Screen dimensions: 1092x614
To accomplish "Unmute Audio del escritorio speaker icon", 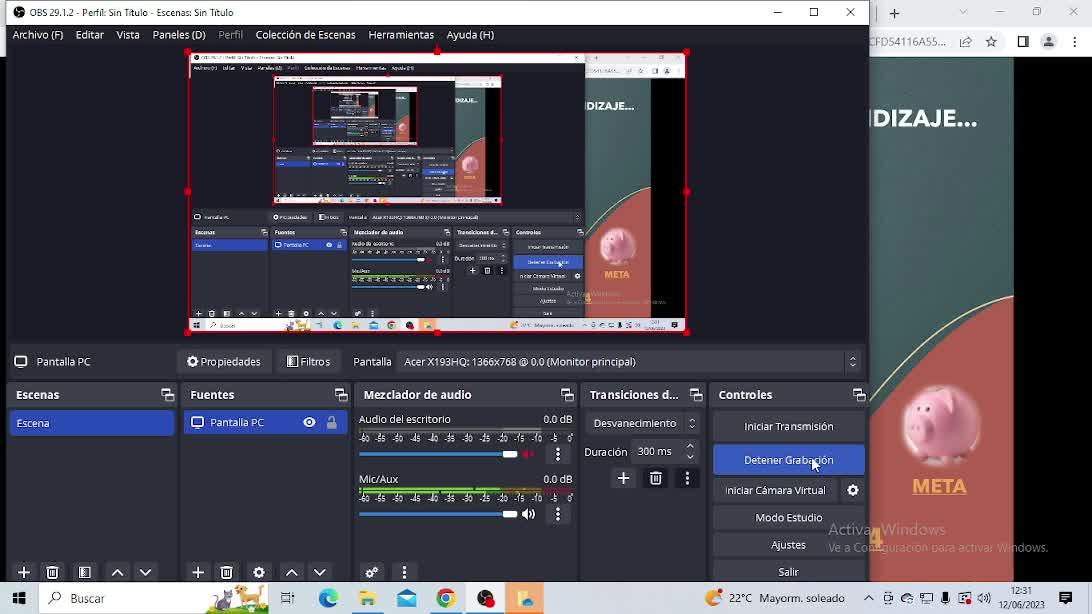I will click(529, 454).
